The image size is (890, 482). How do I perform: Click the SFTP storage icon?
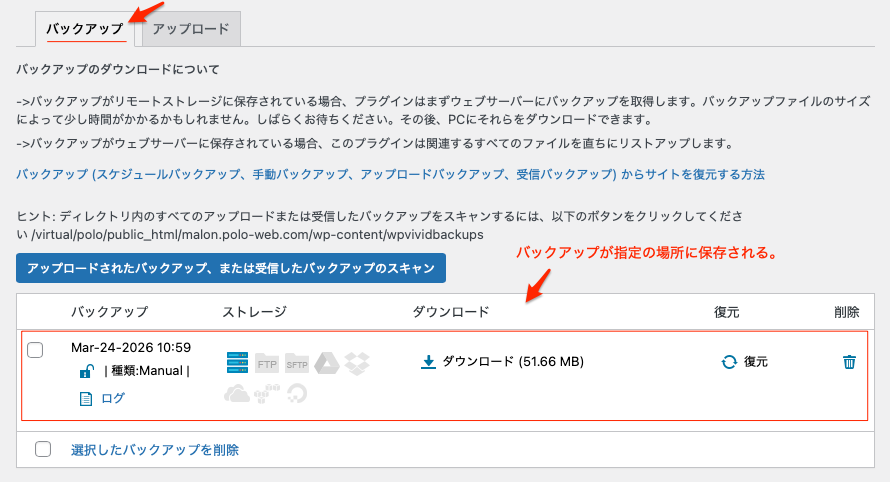(x=297, y=362)
